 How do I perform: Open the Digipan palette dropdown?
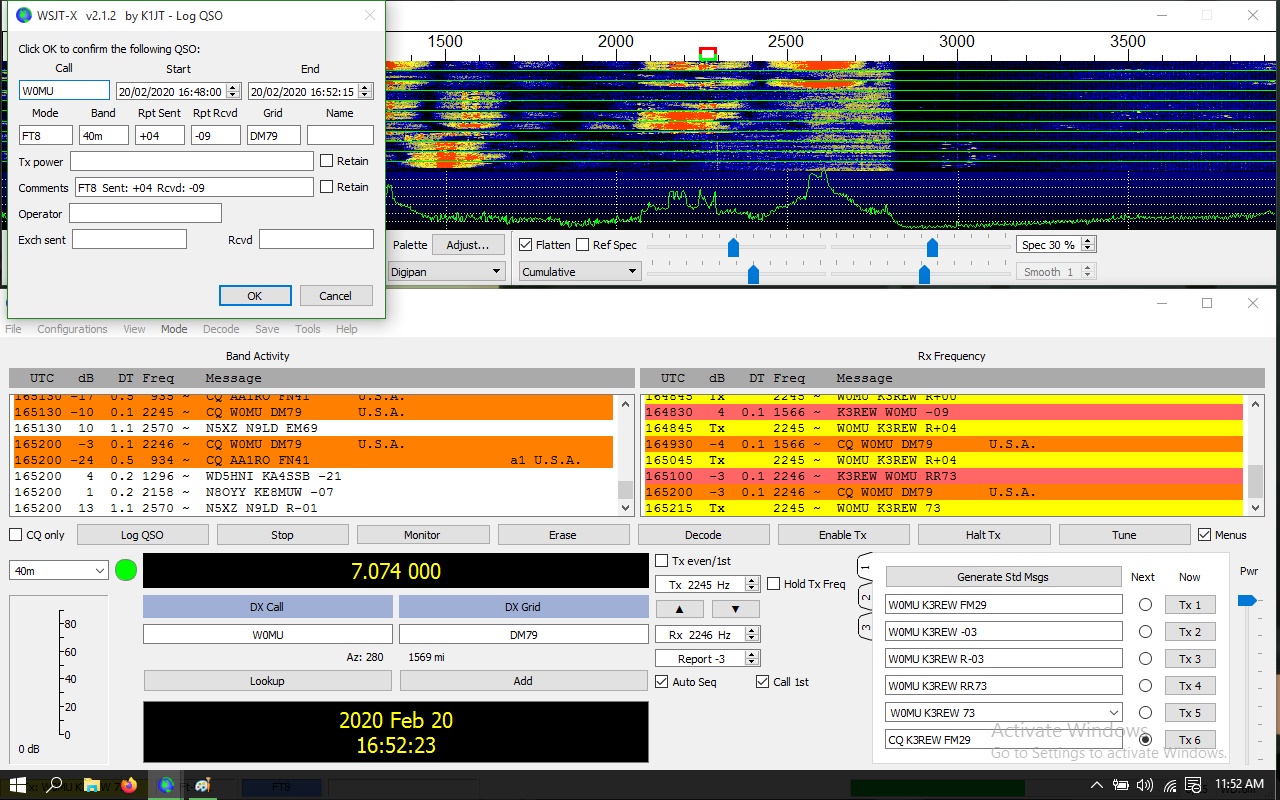point(446,271)
